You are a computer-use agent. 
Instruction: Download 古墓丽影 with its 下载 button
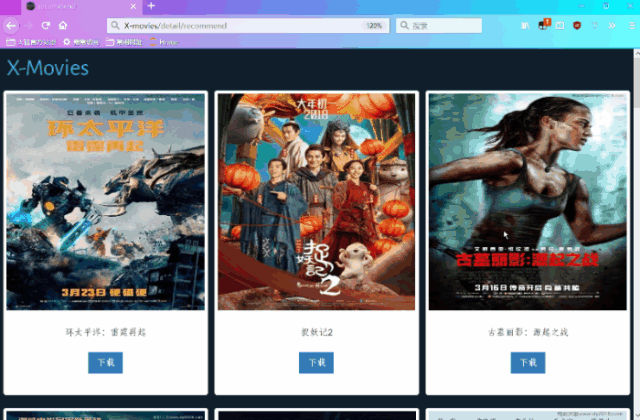coord(528,362)
